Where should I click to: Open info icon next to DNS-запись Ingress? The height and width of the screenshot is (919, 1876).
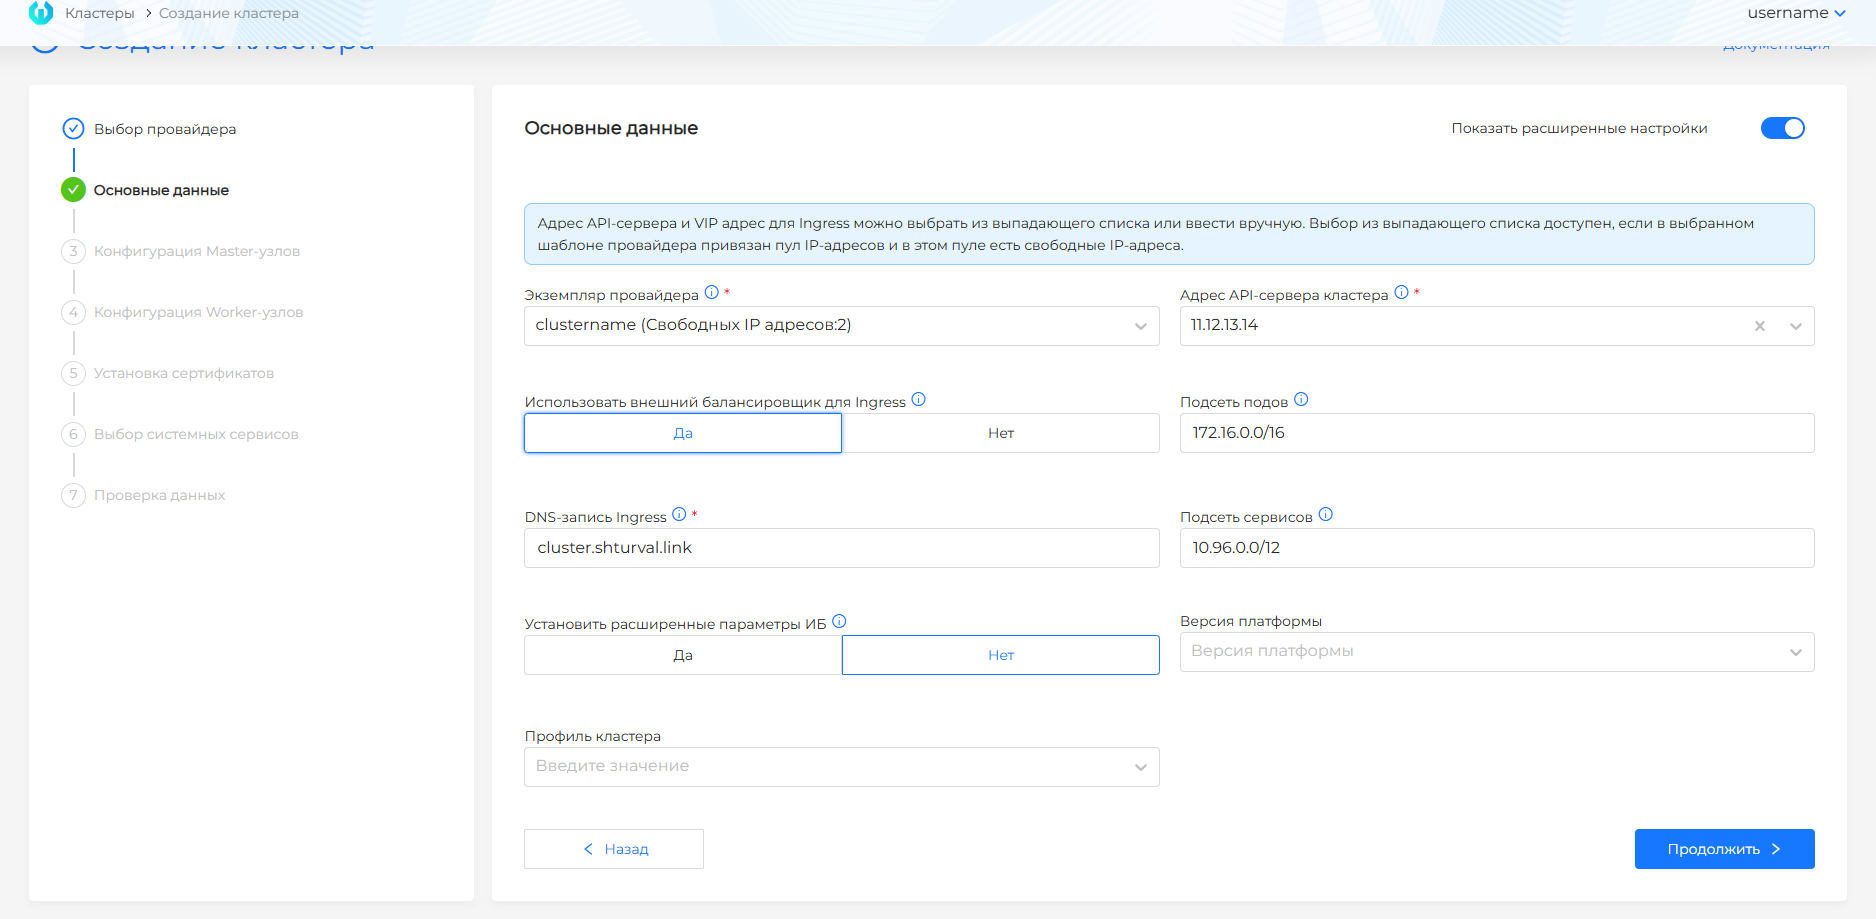coord(679,514)
